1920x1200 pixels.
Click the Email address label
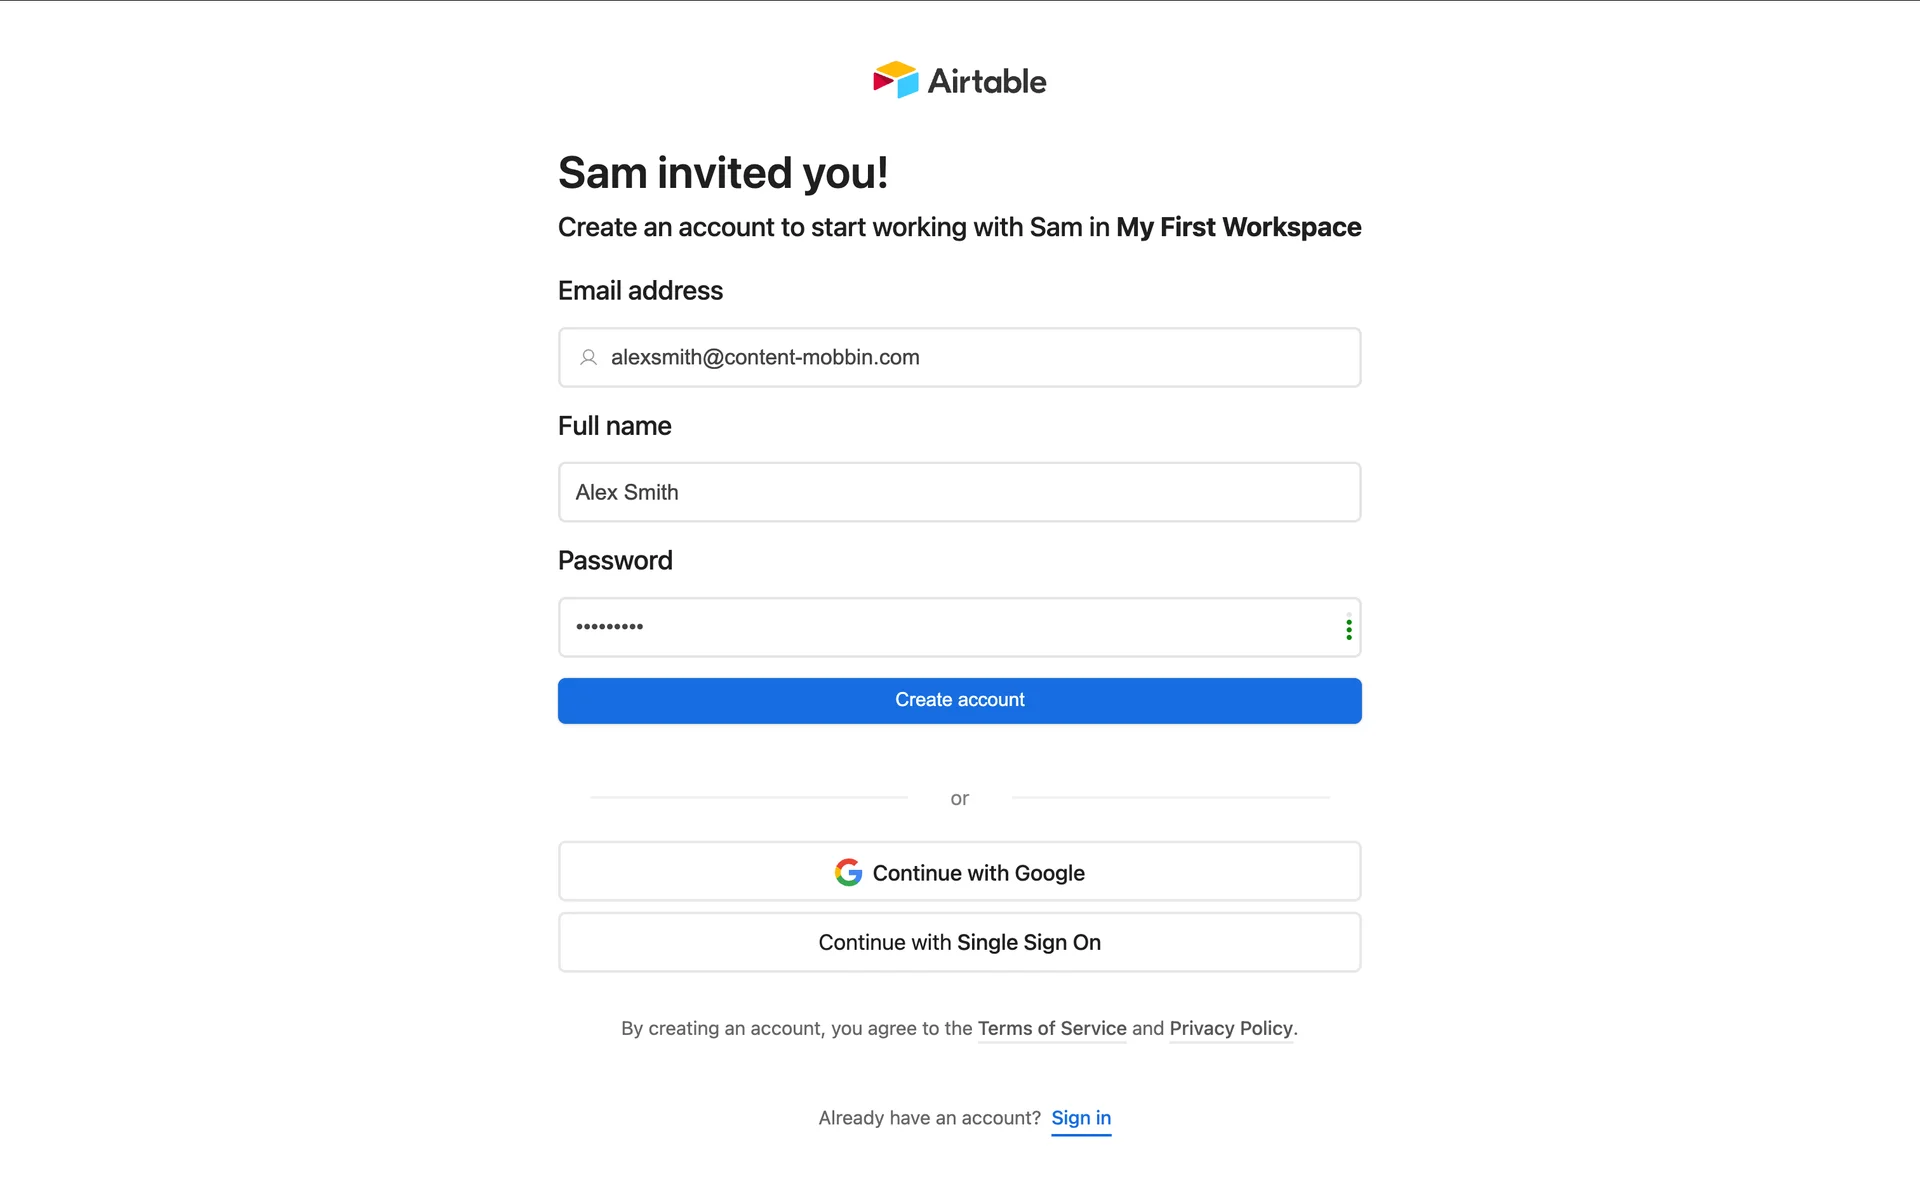[640, 291]
